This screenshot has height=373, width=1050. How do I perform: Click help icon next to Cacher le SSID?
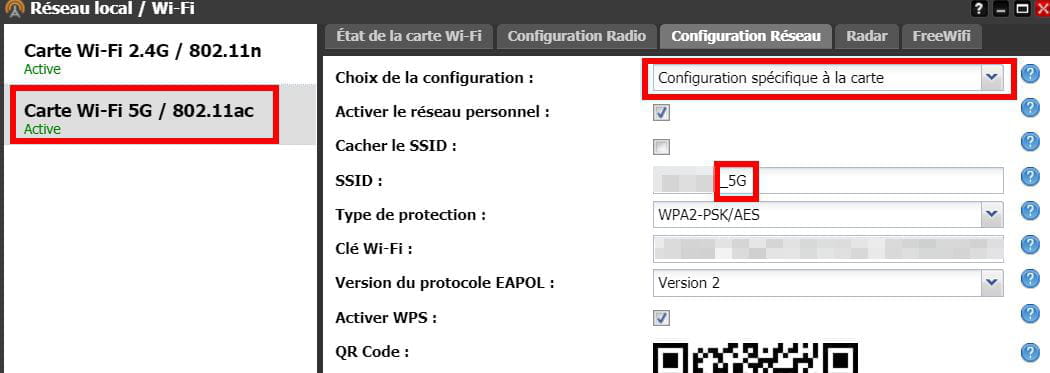coord(1030,142)
